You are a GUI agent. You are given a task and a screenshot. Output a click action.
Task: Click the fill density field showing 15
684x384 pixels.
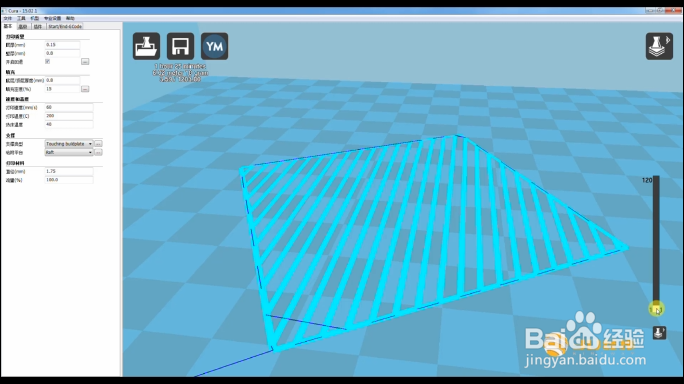pyautogui.click(x=62, y=89)
